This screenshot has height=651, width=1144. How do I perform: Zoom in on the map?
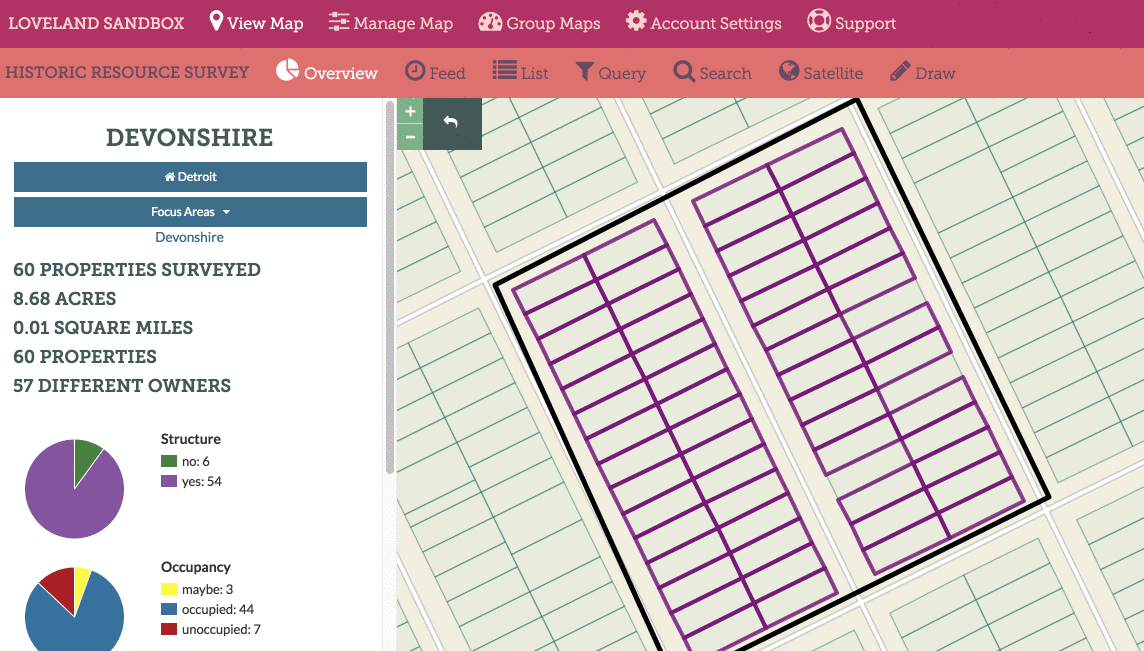[410, 111]
